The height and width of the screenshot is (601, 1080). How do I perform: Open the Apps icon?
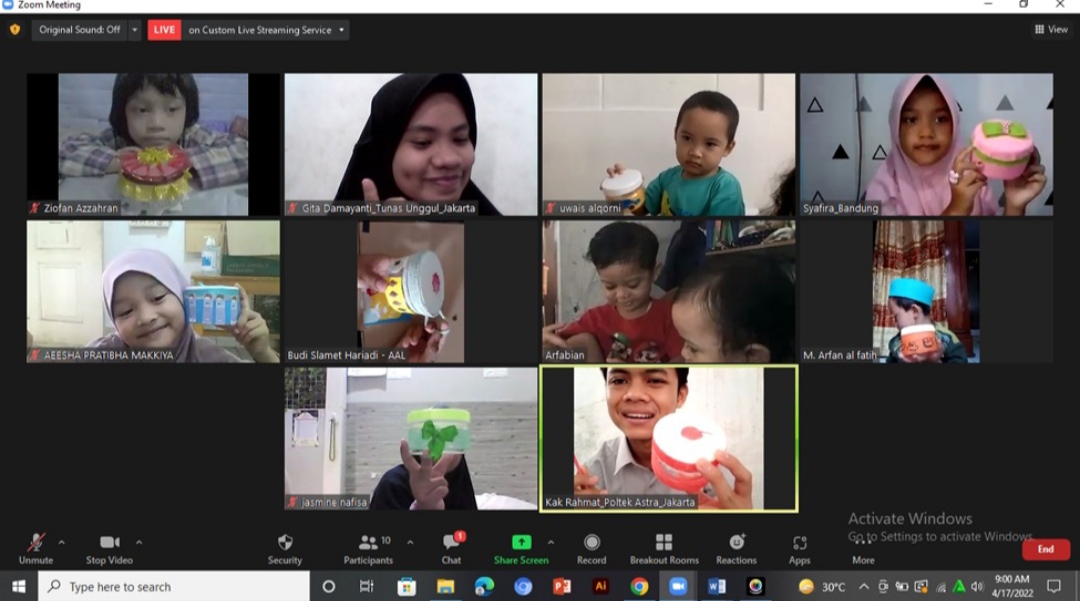pyautogui.click(x=799, y=542)
